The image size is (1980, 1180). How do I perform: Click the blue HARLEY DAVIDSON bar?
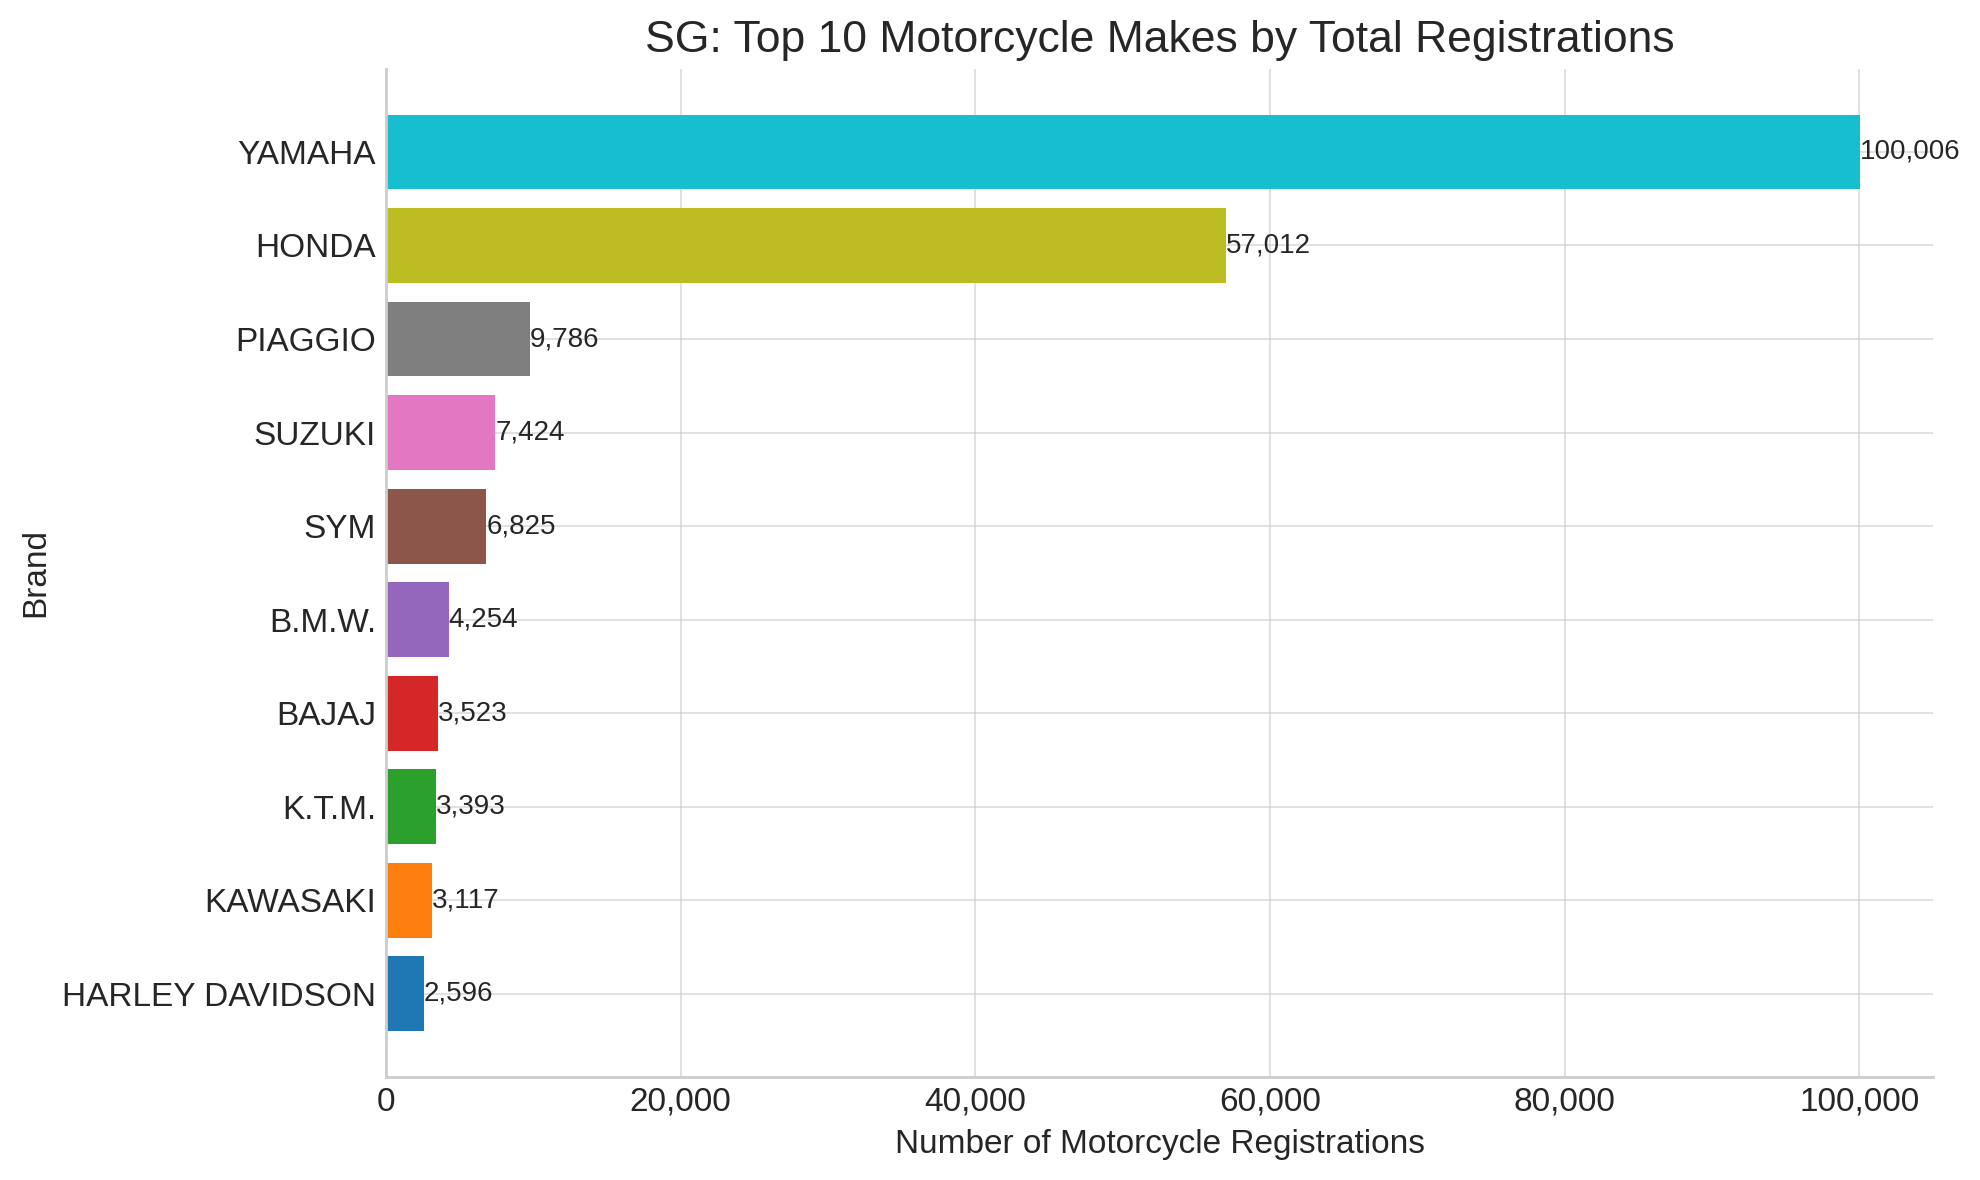406,994
